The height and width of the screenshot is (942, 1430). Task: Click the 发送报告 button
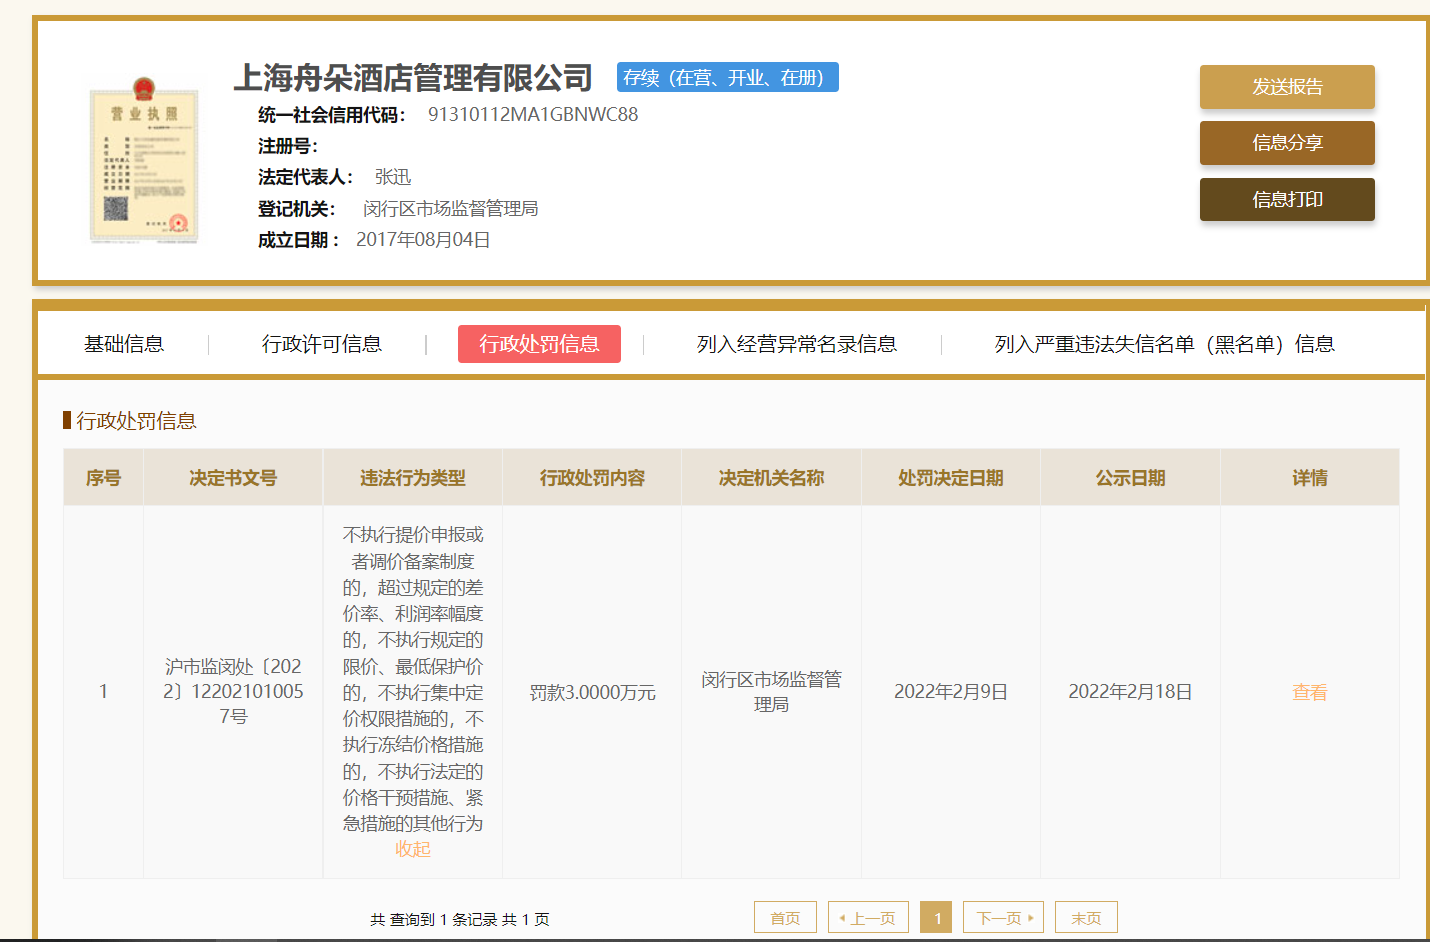(x=1287, y=87)
